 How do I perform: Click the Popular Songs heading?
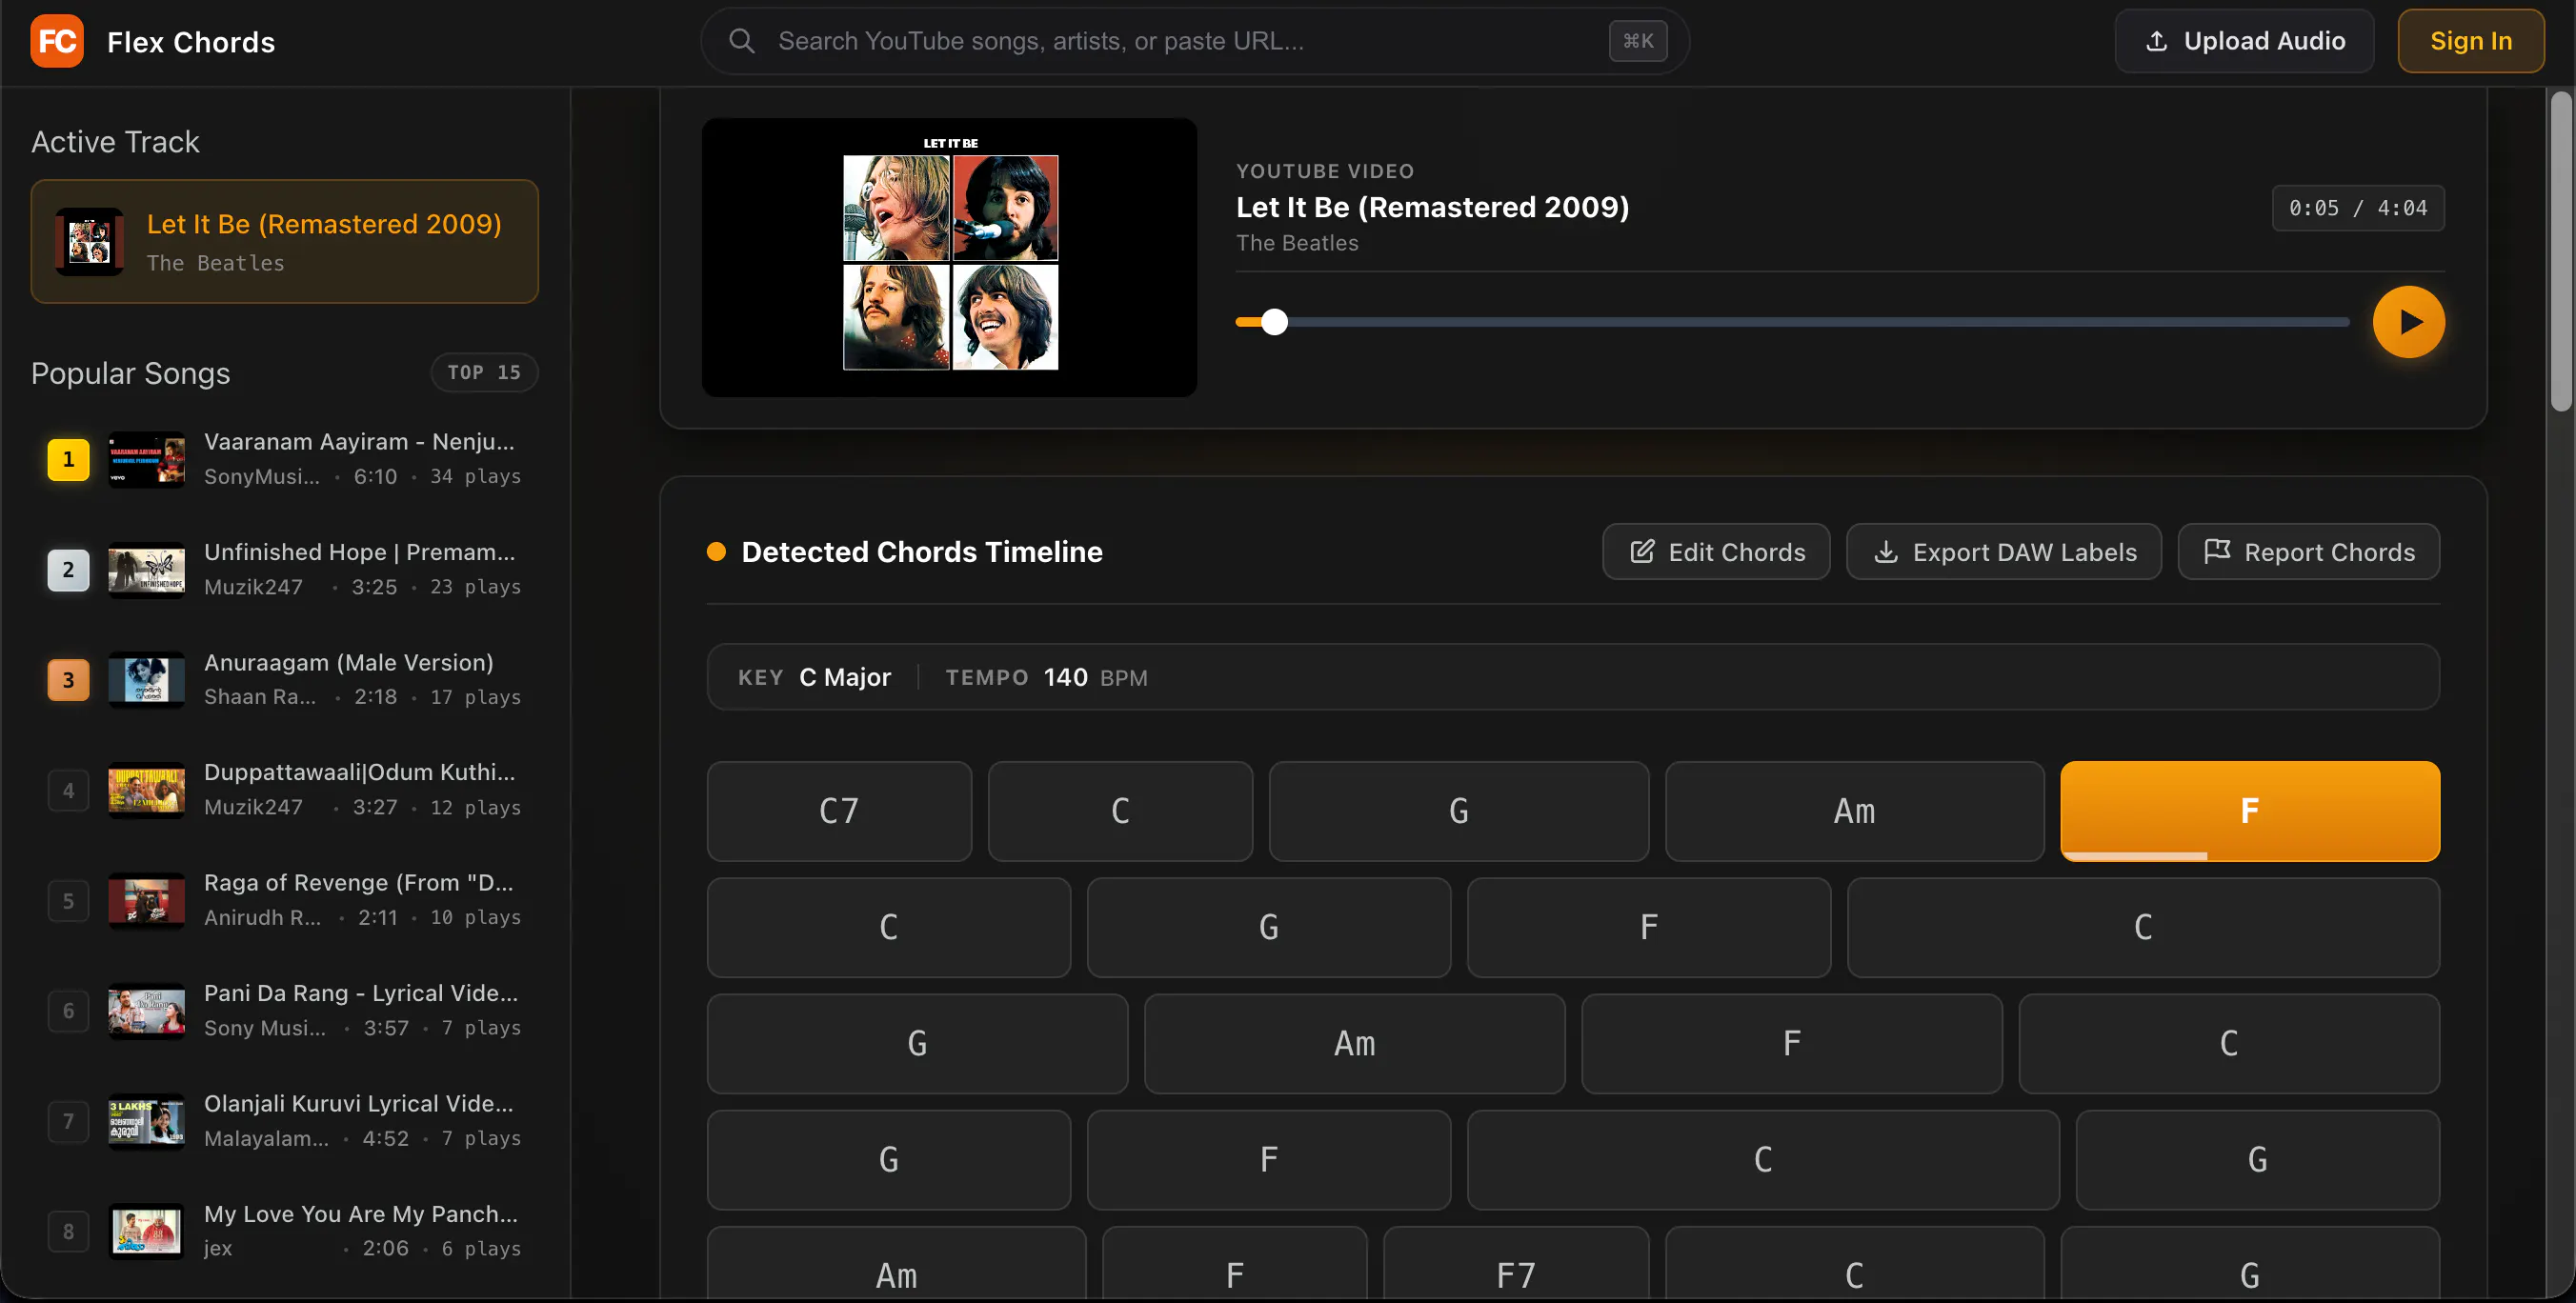[131, 373]
